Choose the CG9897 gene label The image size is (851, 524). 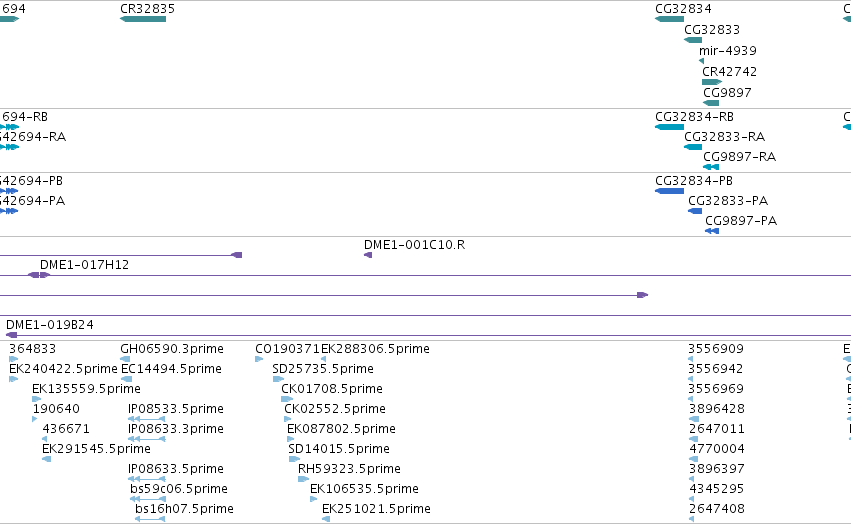tap(727, 93)
